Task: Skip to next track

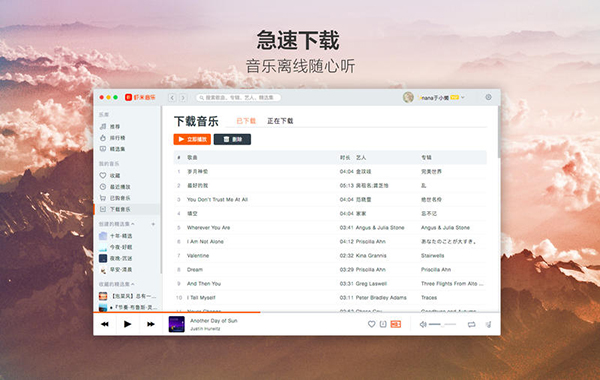Action: coord(151,324)
